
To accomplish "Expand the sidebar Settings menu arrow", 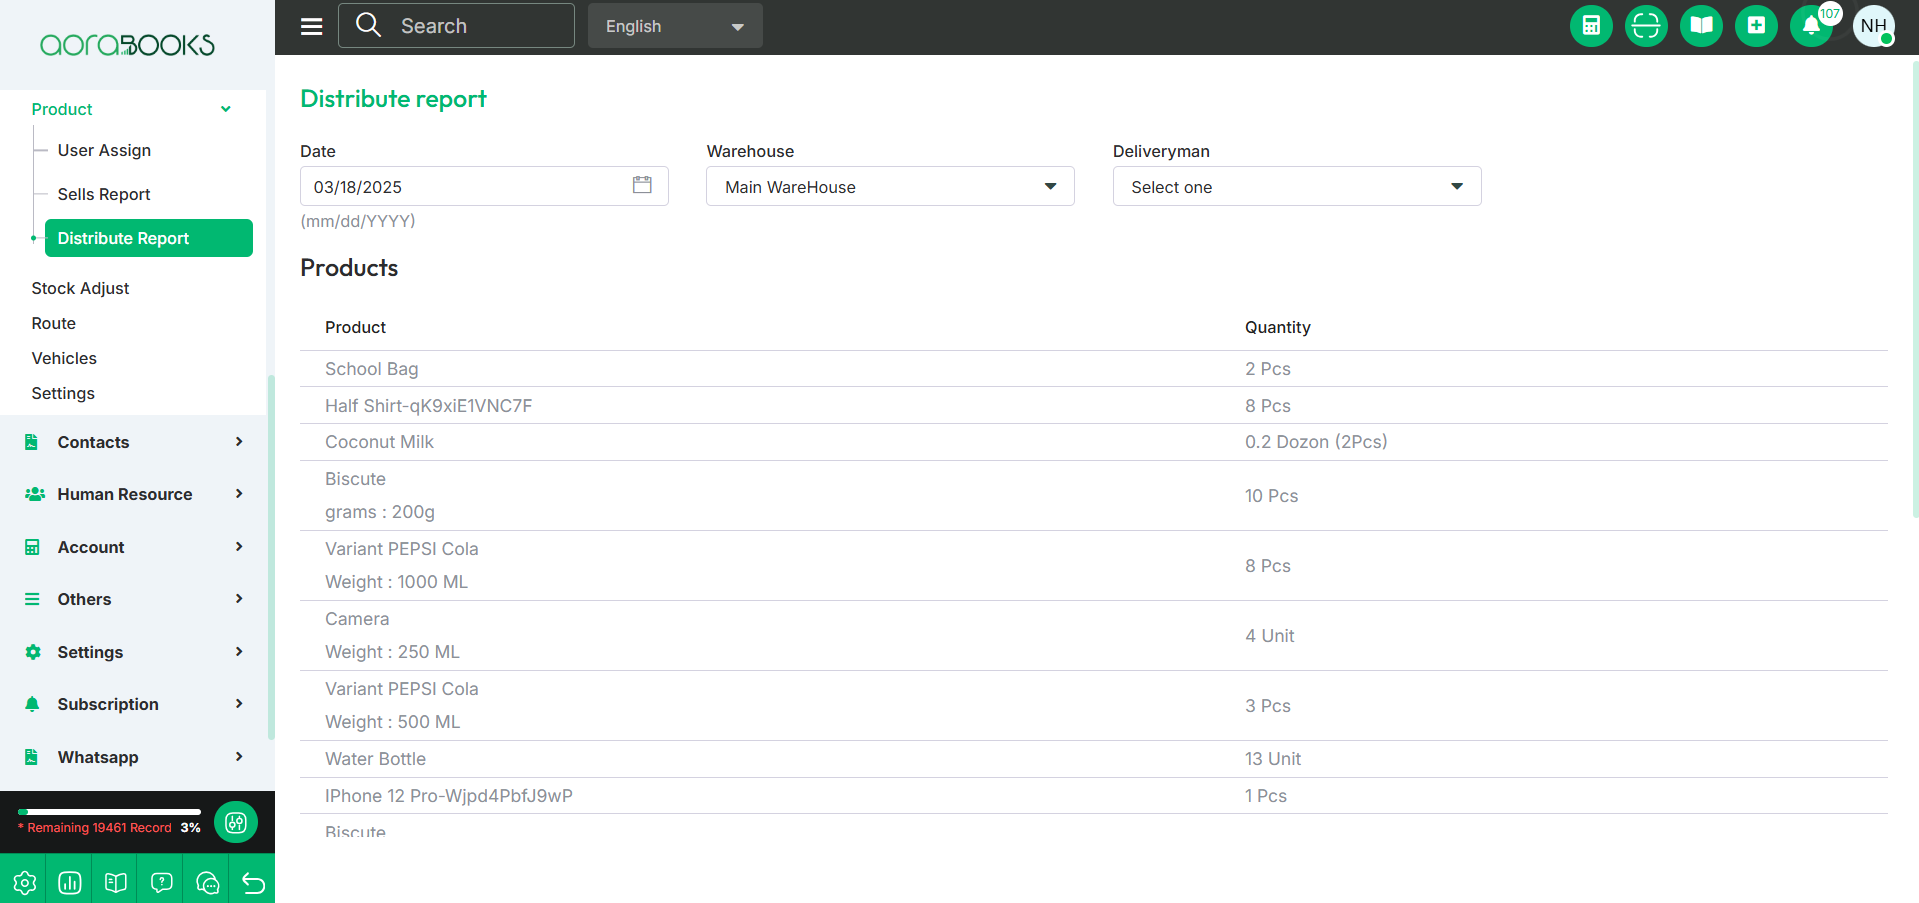I will (x=239, y=651).
